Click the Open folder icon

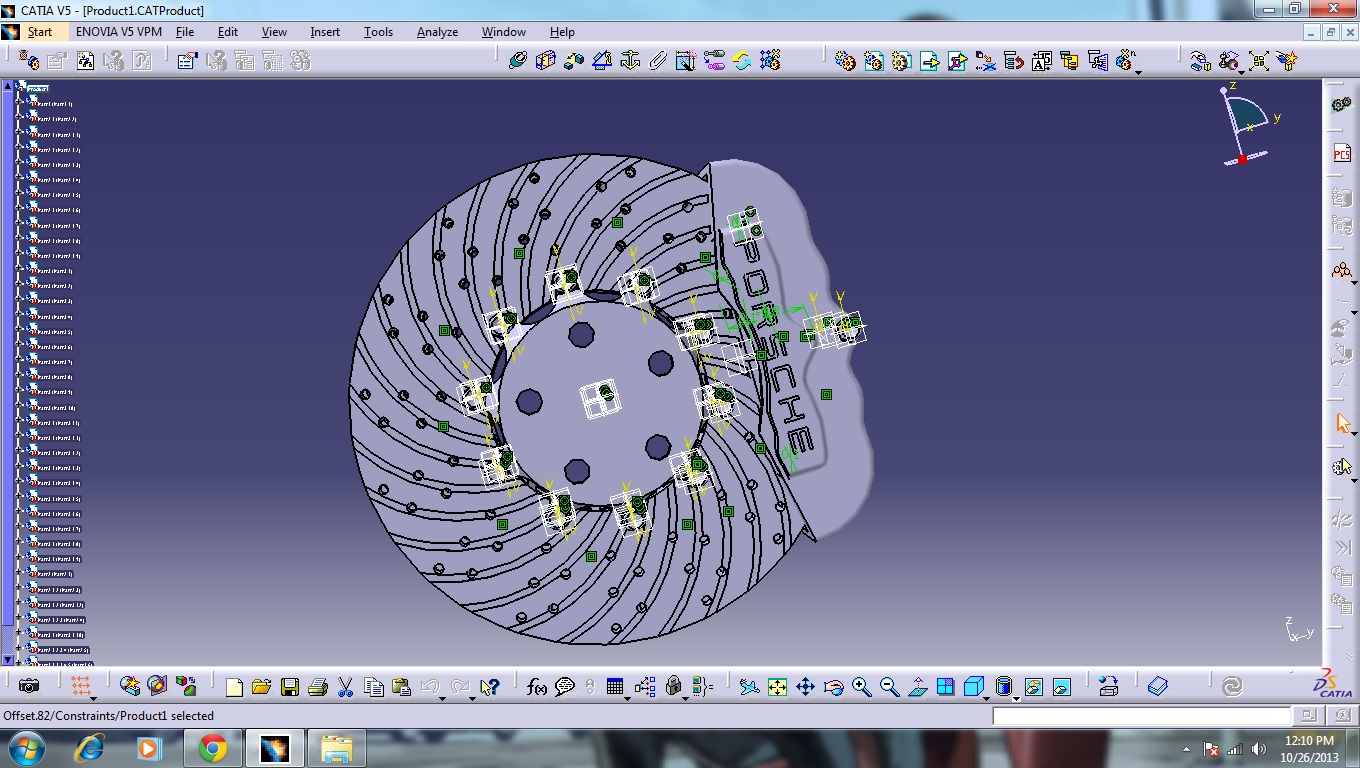[x=262, y=687]
